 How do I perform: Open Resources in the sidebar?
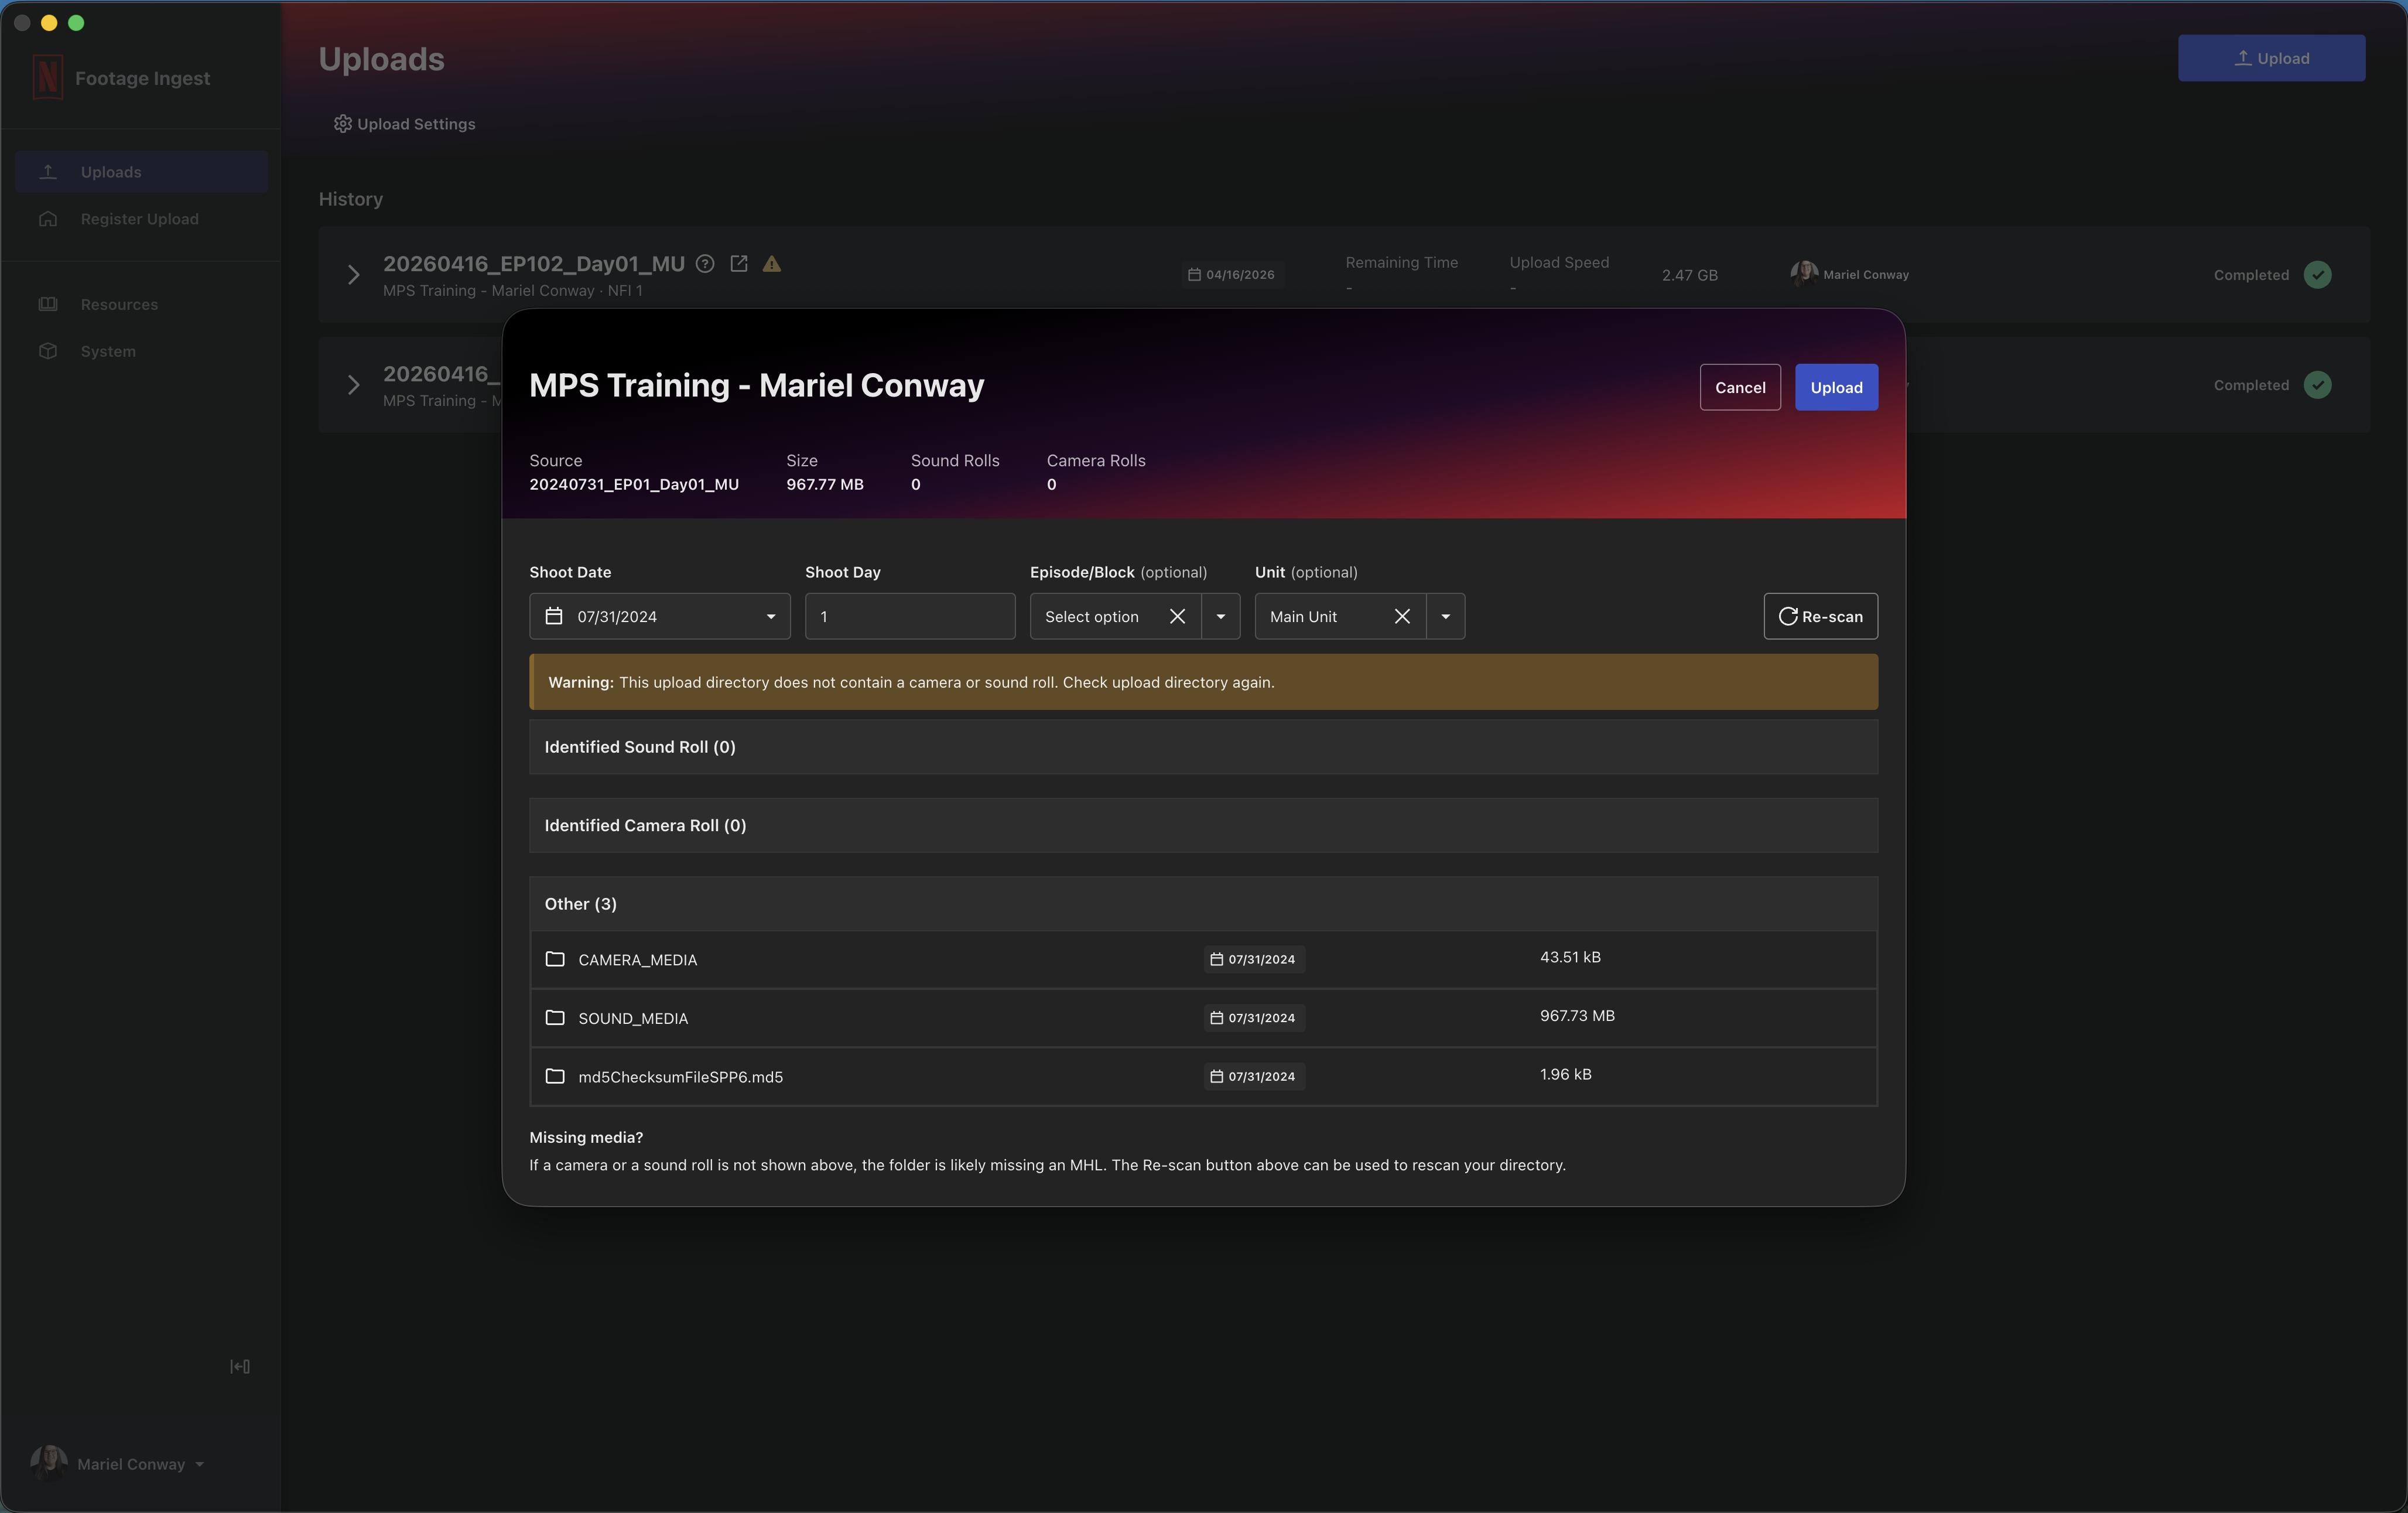141,304
